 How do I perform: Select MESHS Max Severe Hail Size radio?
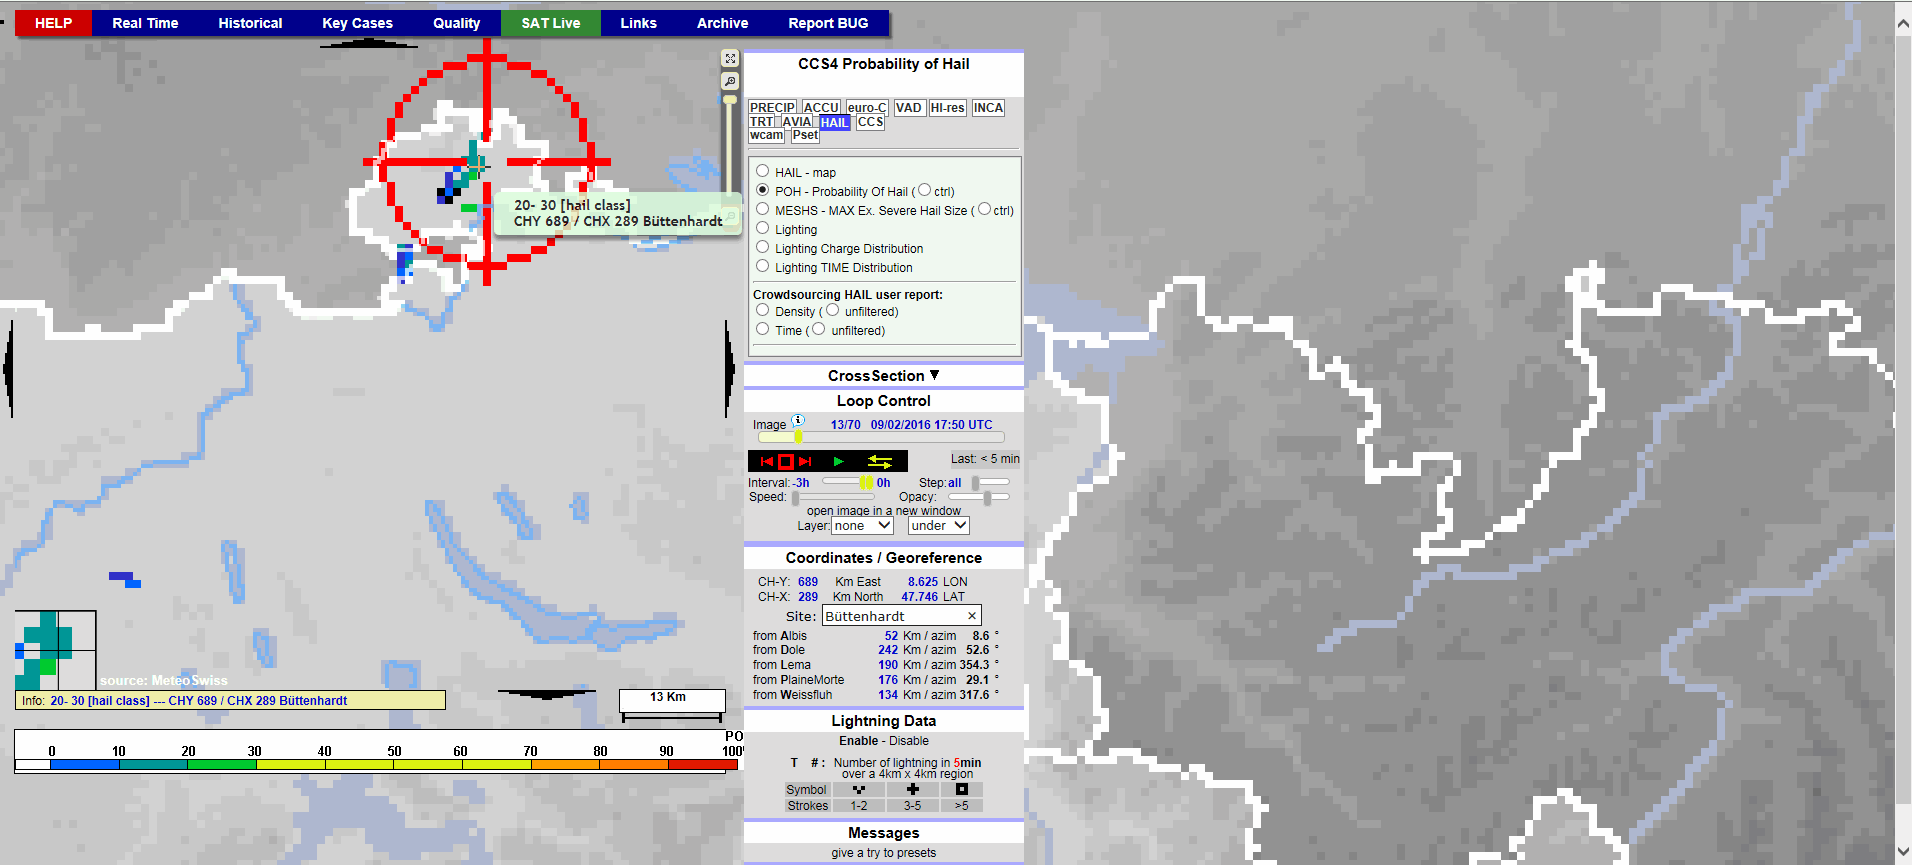[763, 209]
